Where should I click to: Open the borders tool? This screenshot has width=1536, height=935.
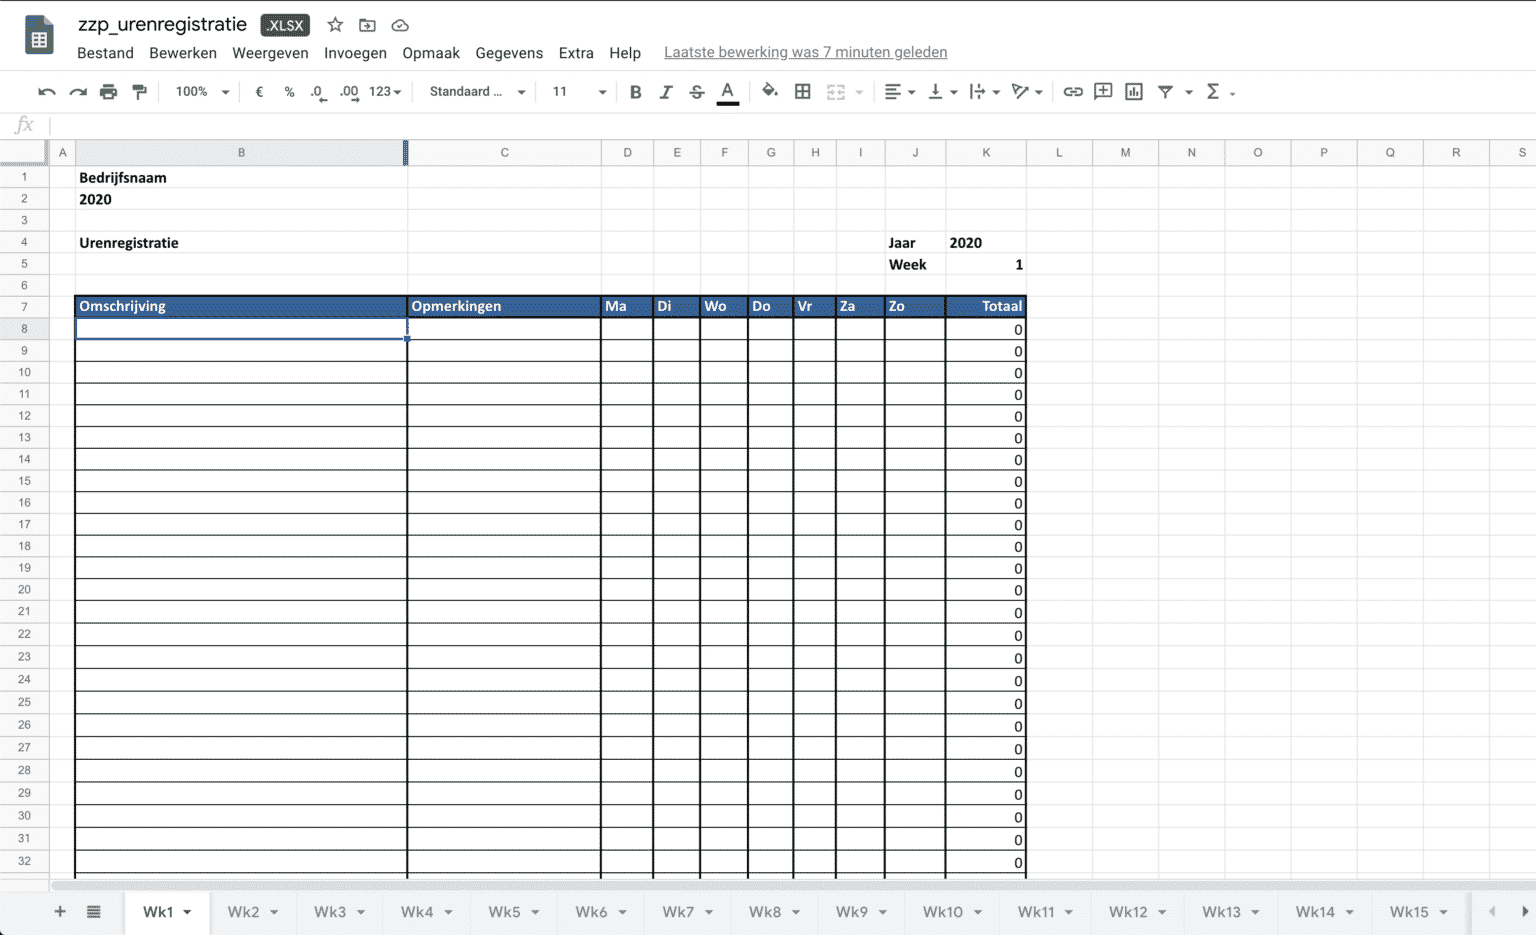click(802, 91)
